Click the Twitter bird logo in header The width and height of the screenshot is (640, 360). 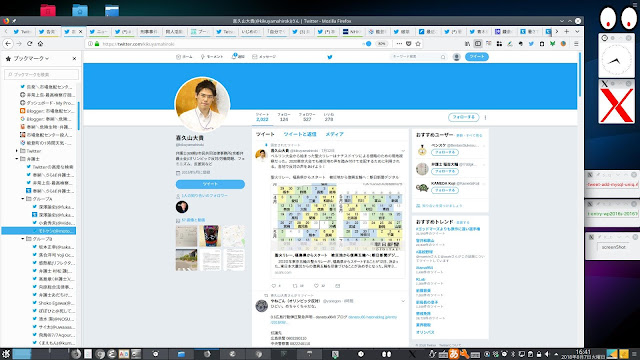(x=330, y=57)
